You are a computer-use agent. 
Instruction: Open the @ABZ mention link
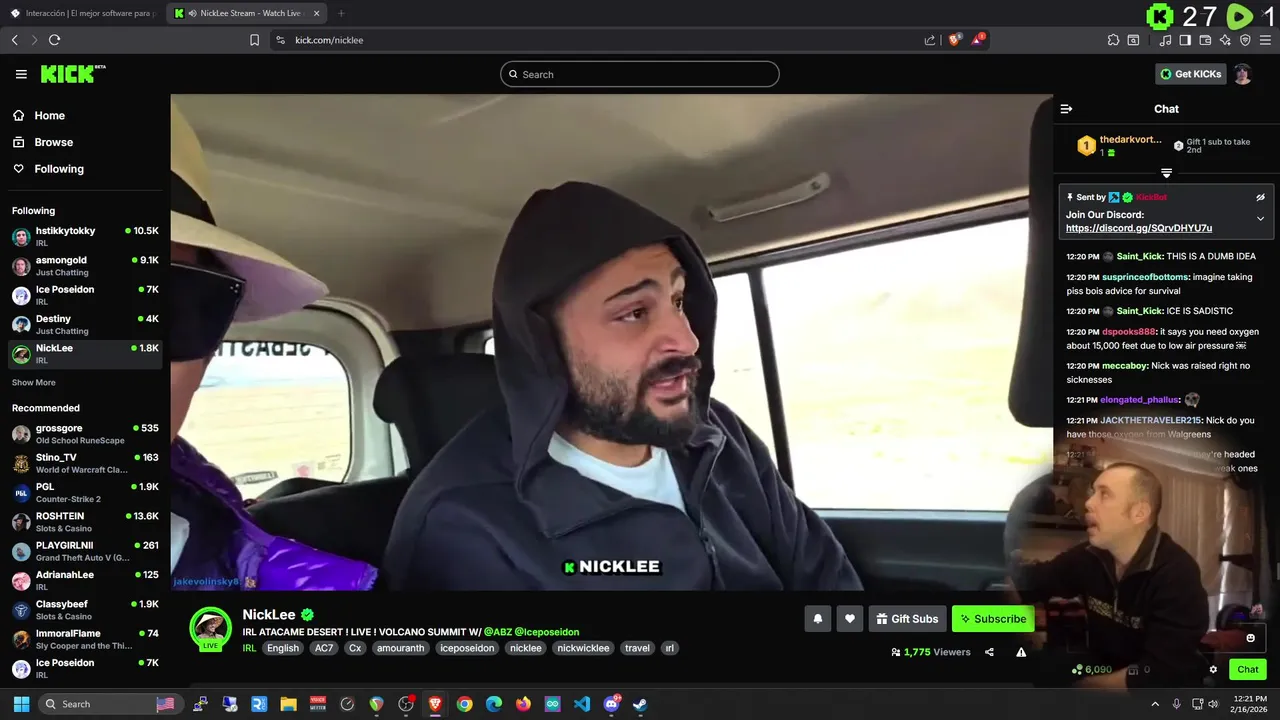coord(497,632)
